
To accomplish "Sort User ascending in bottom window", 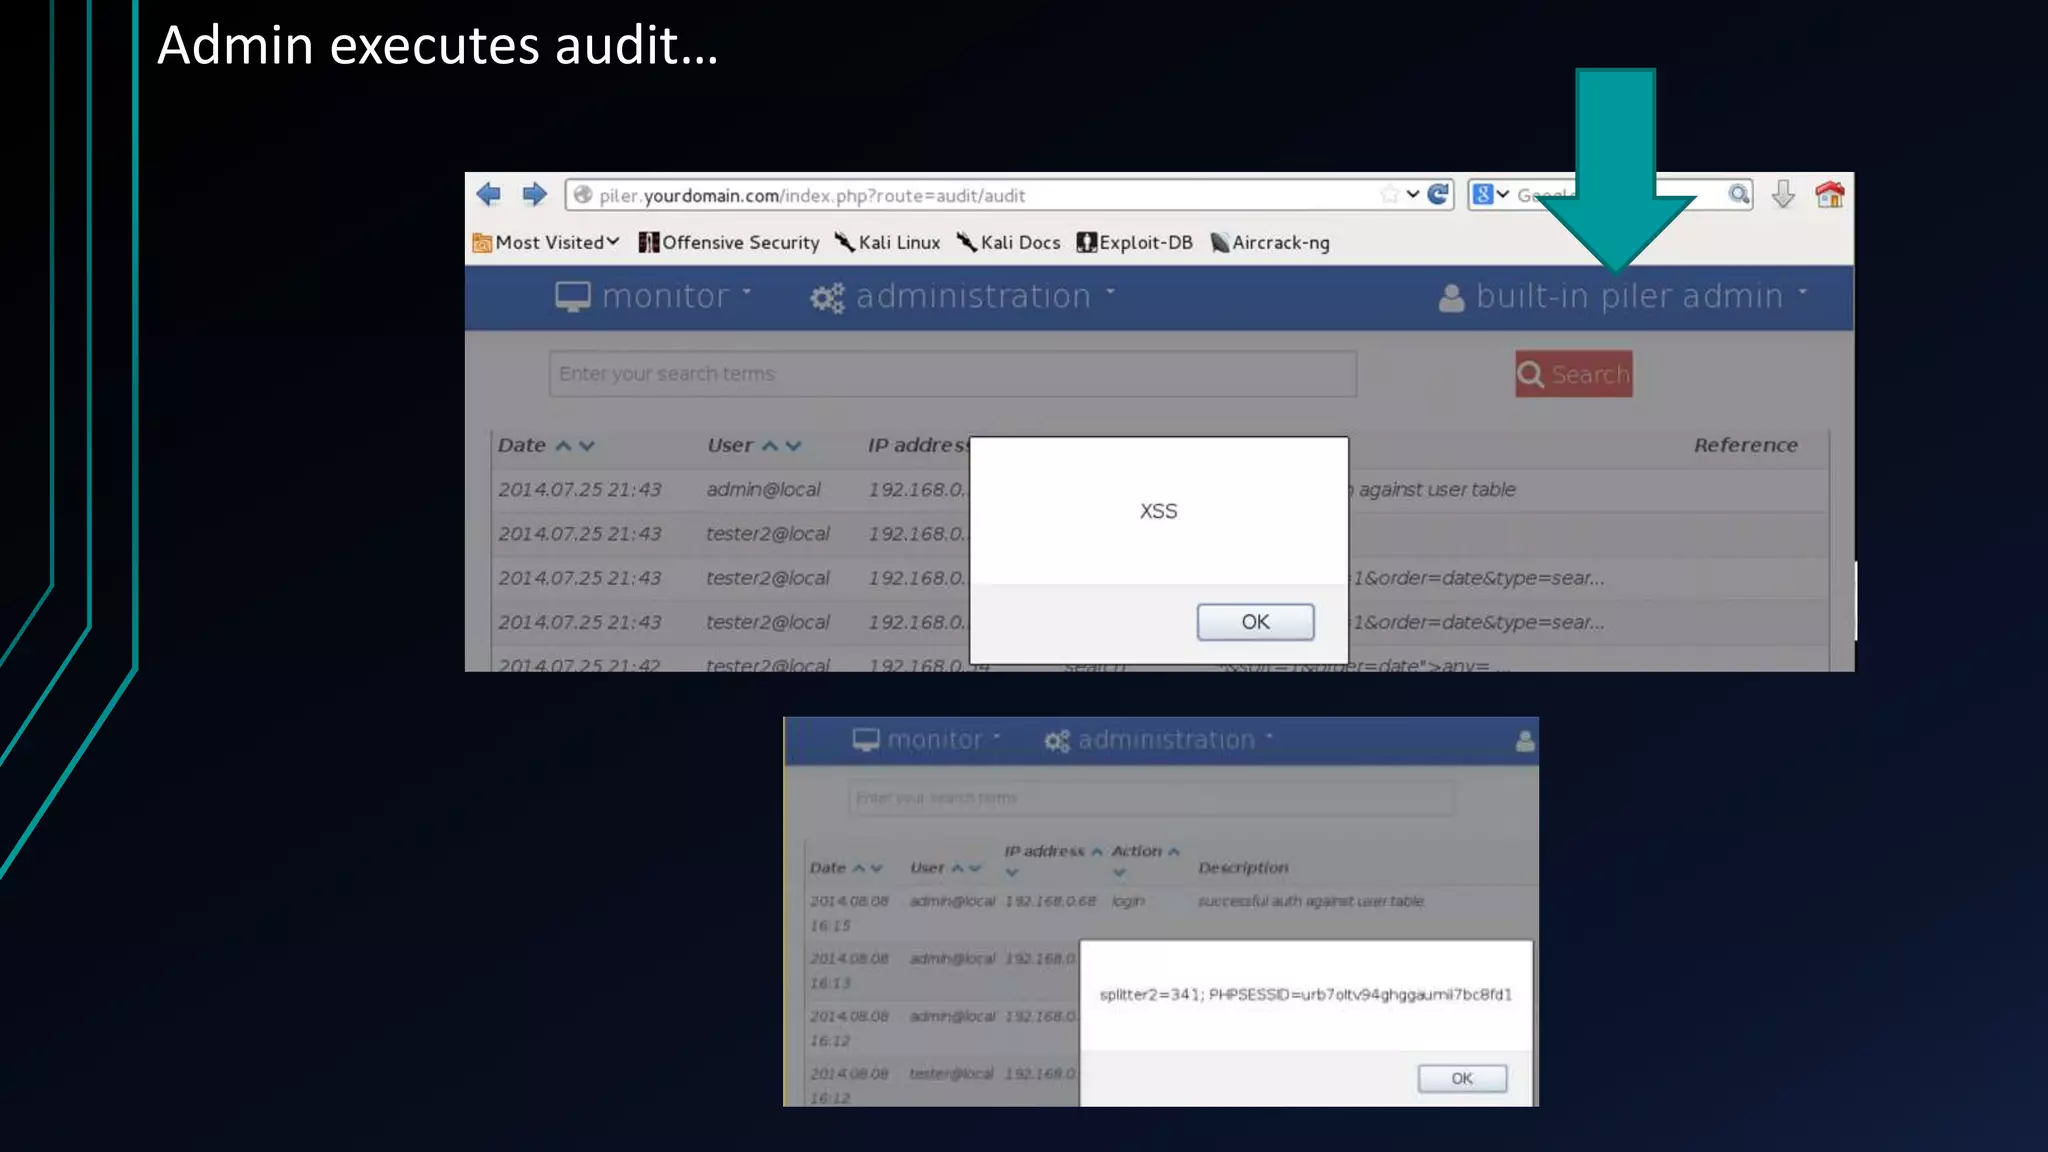I will coord(957,868).
